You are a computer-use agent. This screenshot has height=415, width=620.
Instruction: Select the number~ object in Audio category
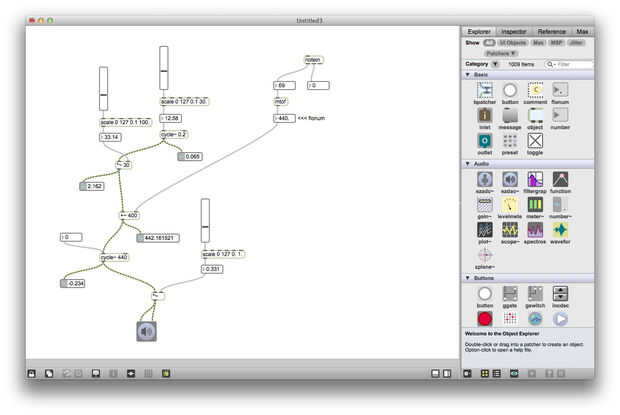tap(560, 205)
